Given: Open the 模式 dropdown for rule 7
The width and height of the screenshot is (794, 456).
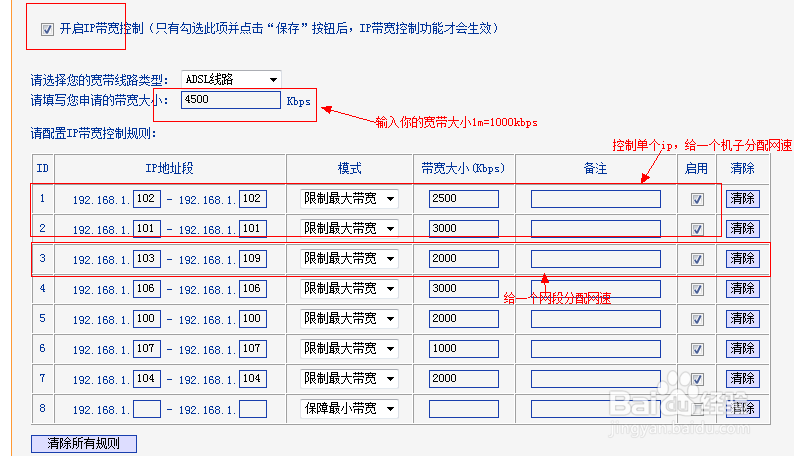Looking at the screenshot, I should click(x=349, y=379).
